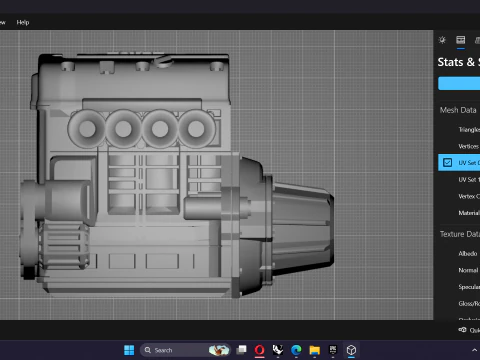Click the 3D Viewer cube taskbar icon

click(x=351, y=350)
